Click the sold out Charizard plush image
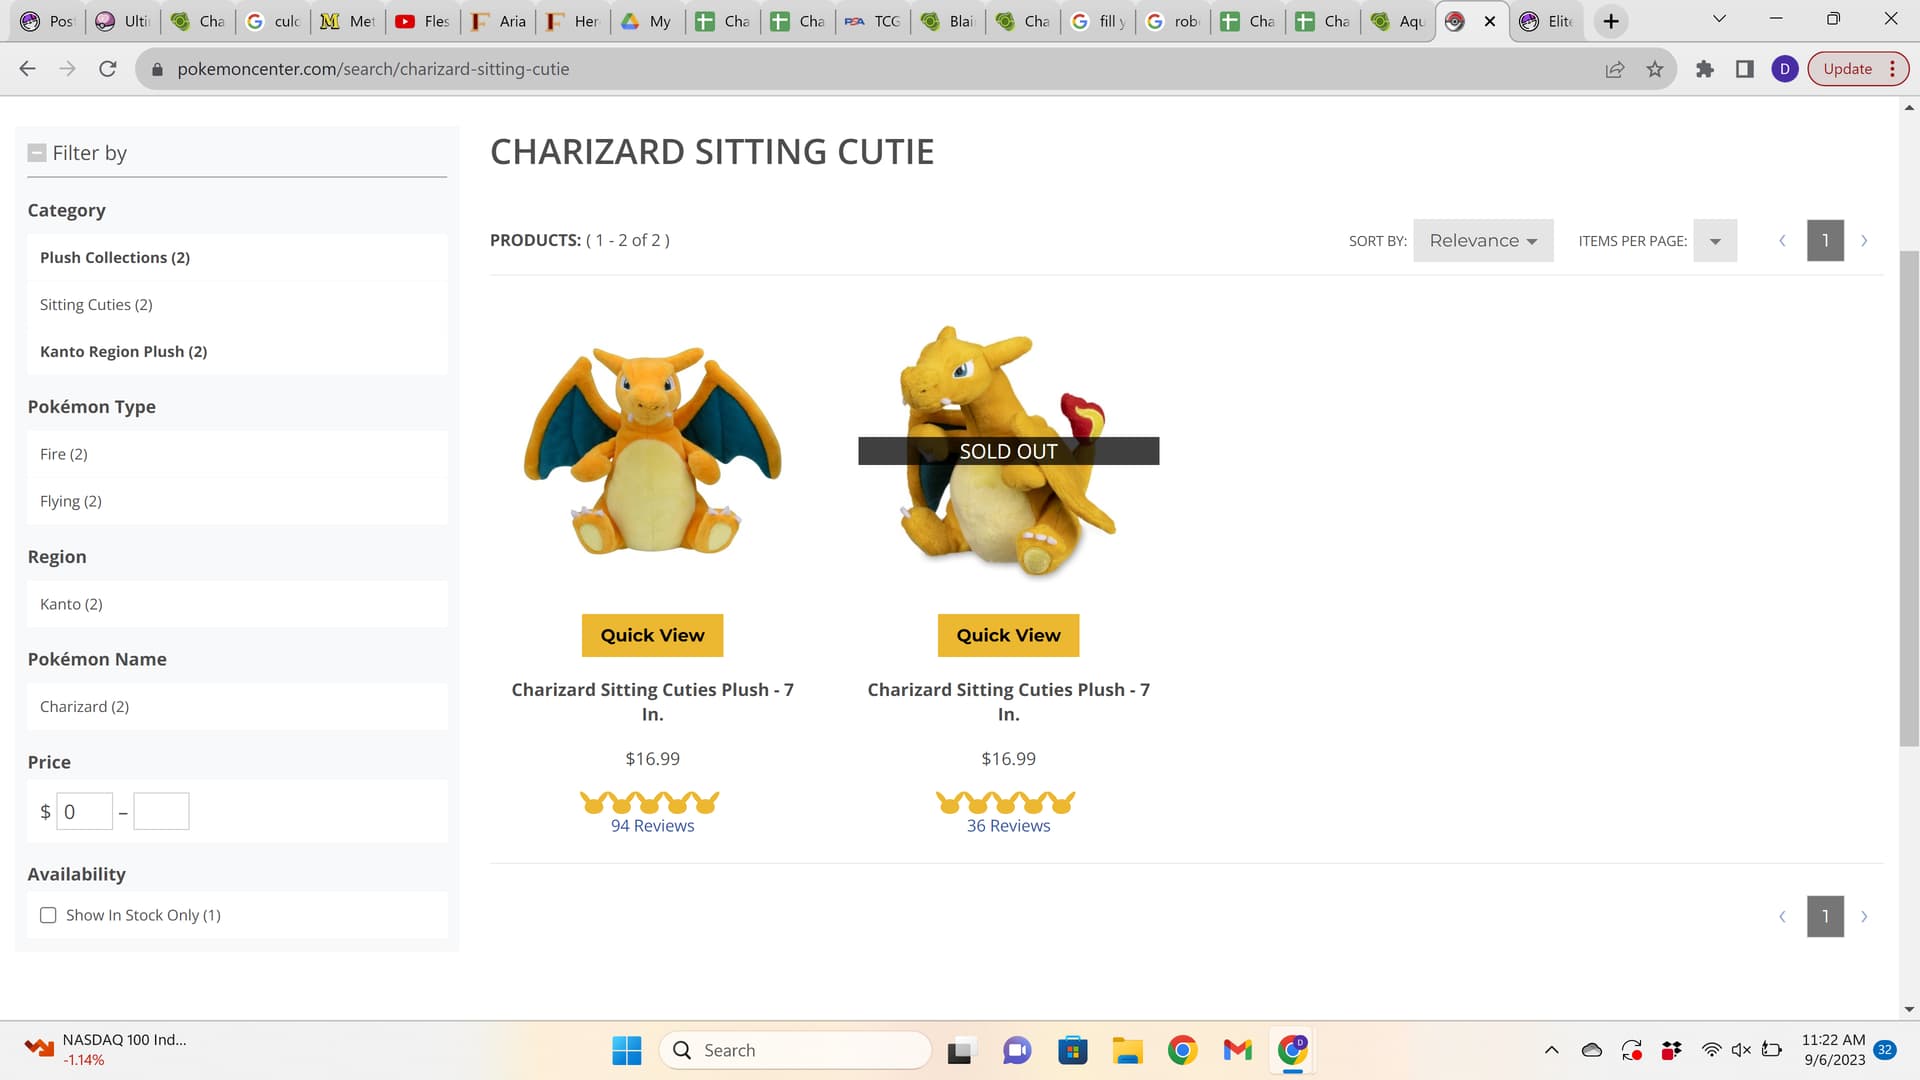Image resolution: width=1920 pixels, height=1080 pixels. [1008, 450]
